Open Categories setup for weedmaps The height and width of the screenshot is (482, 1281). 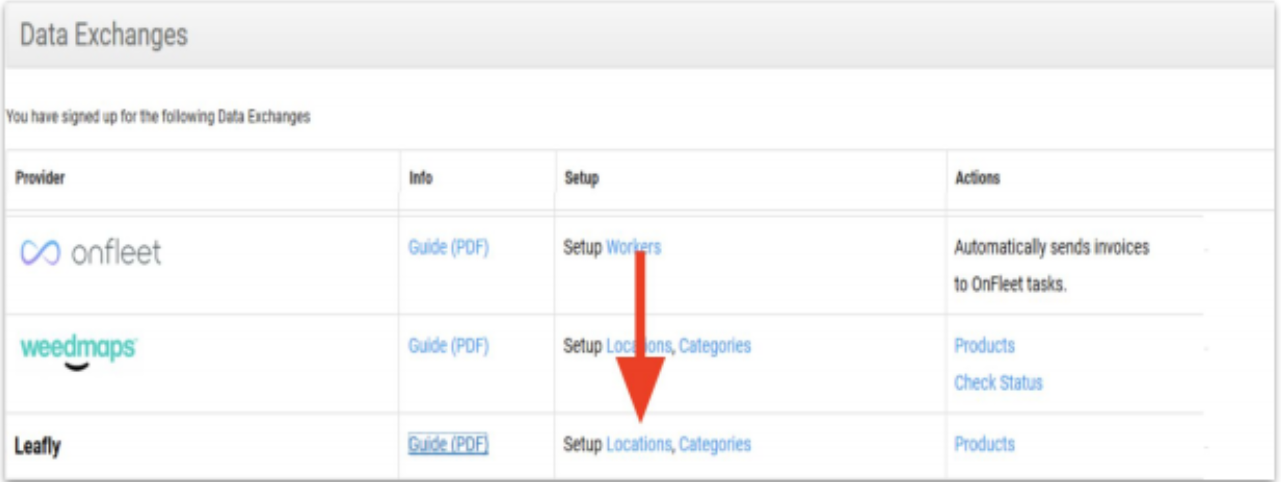pos(715,346)
